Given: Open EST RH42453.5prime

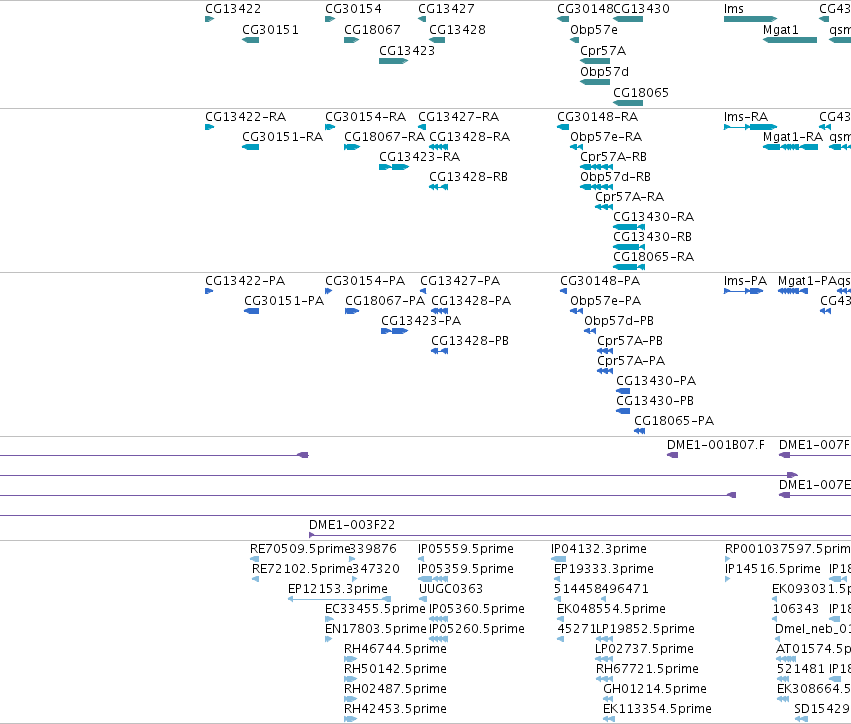Looking at the screenshot, I should (351, 719).
